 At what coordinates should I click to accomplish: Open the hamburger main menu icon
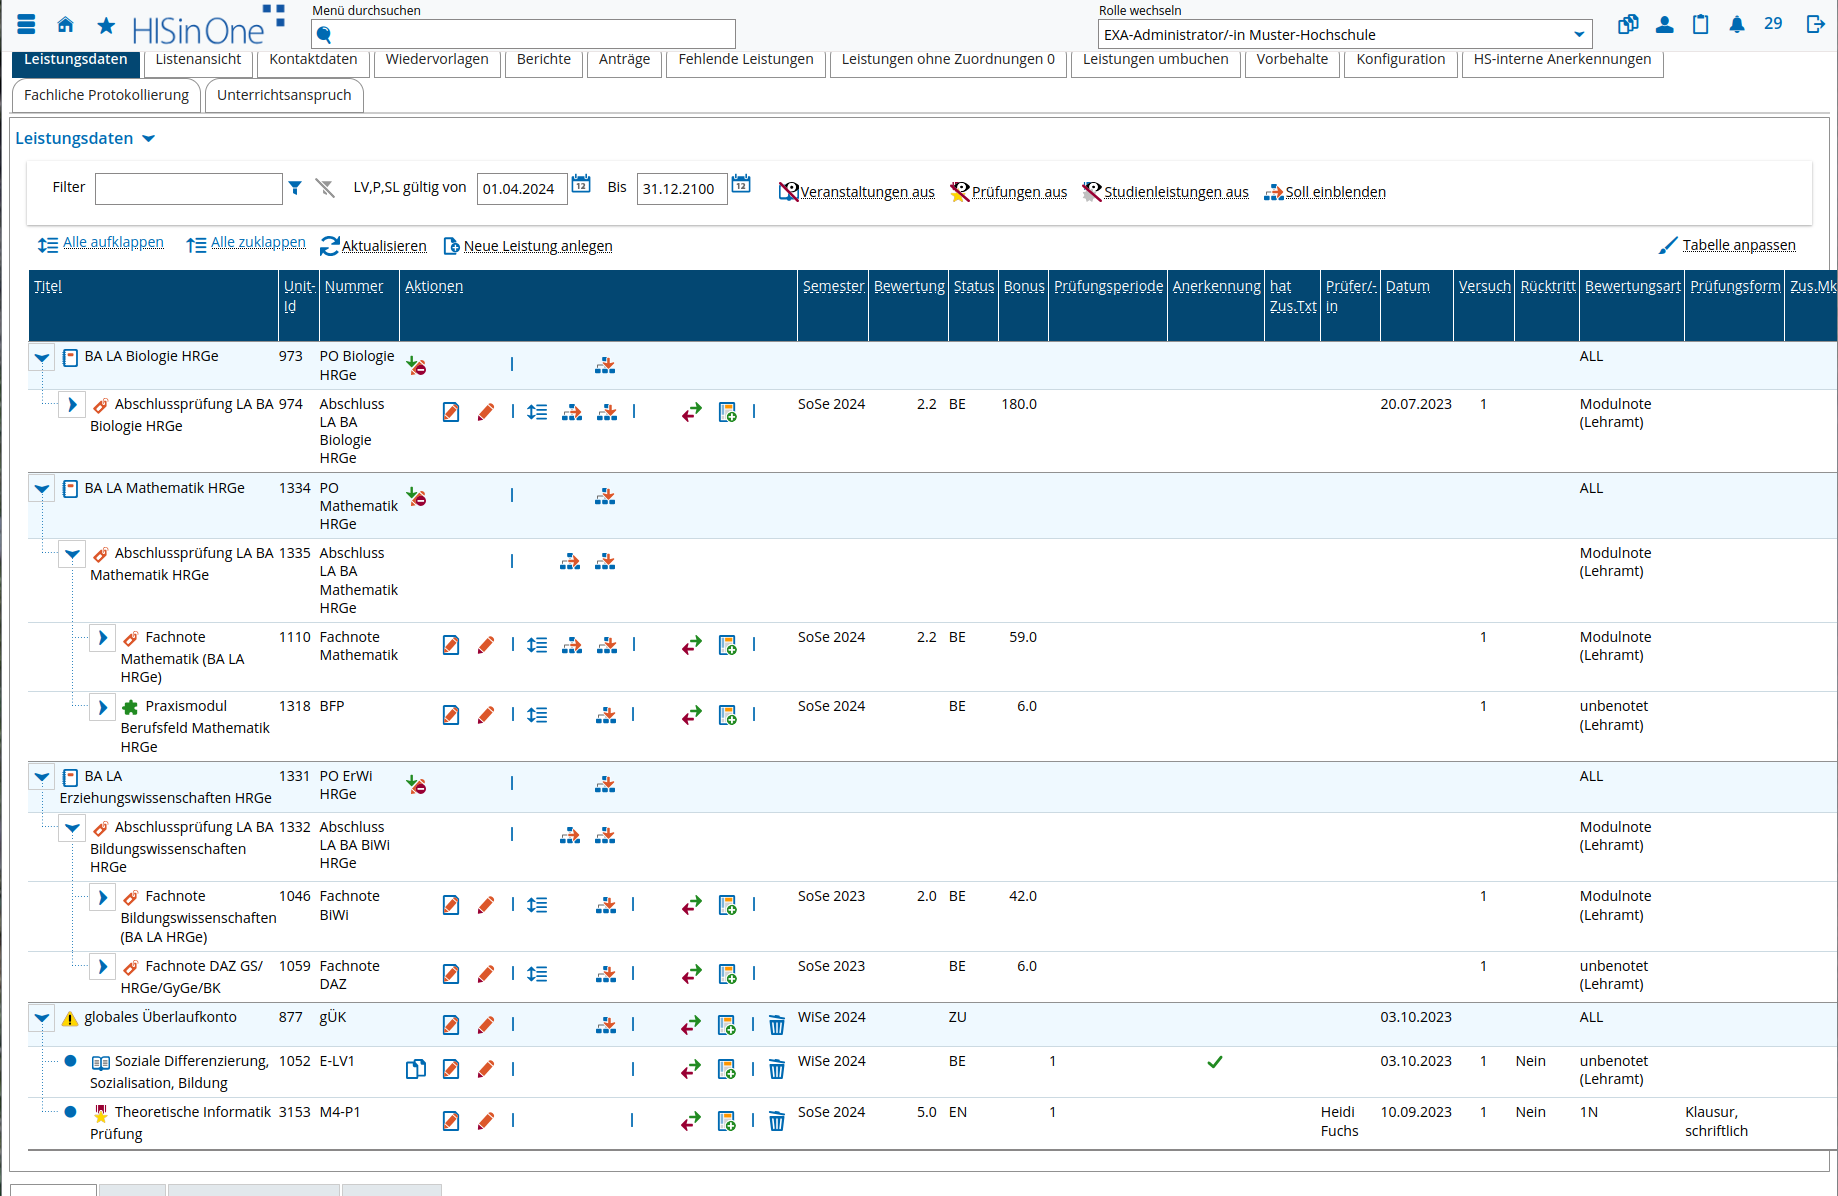click(27, 25)
